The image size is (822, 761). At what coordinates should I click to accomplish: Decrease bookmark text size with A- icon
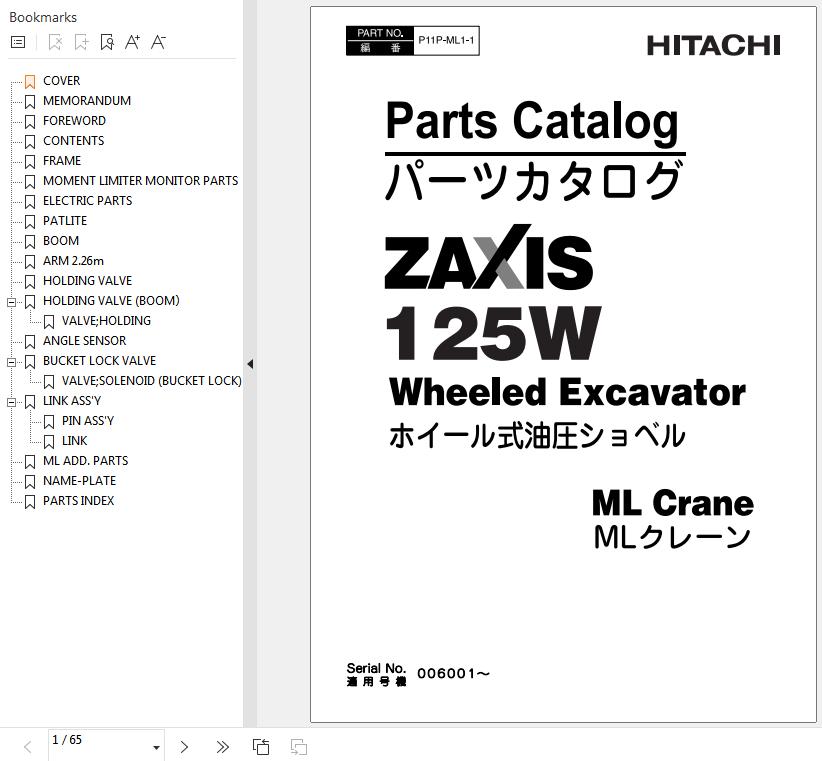pyautogui.click(x=158, y=42)
